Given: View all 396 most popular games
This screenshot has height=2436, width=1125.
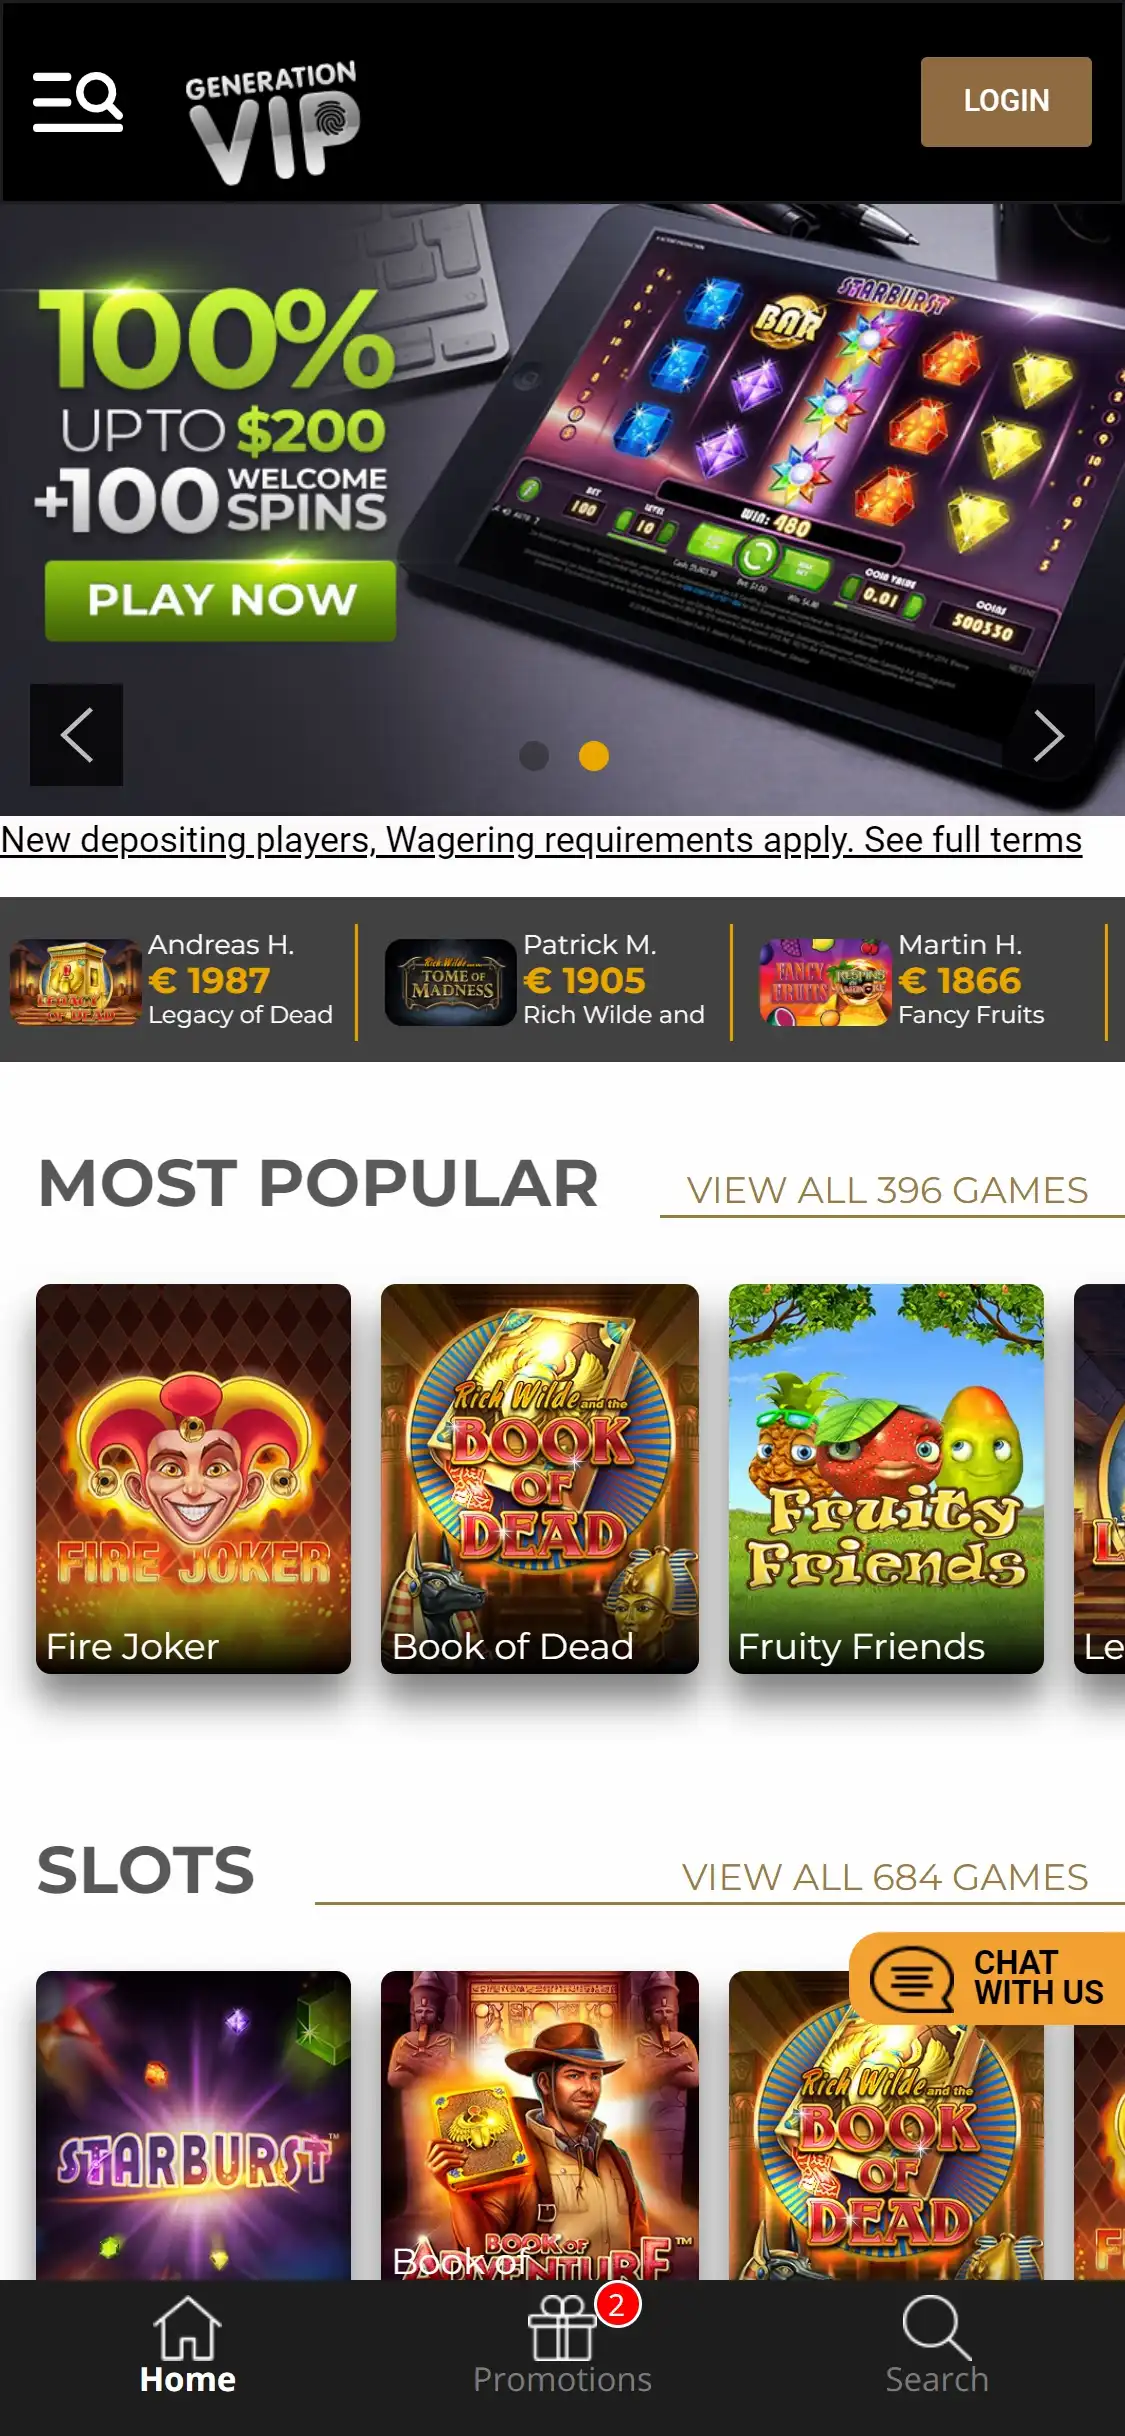Looking at the screenshot, I should tap(887, 1190).
